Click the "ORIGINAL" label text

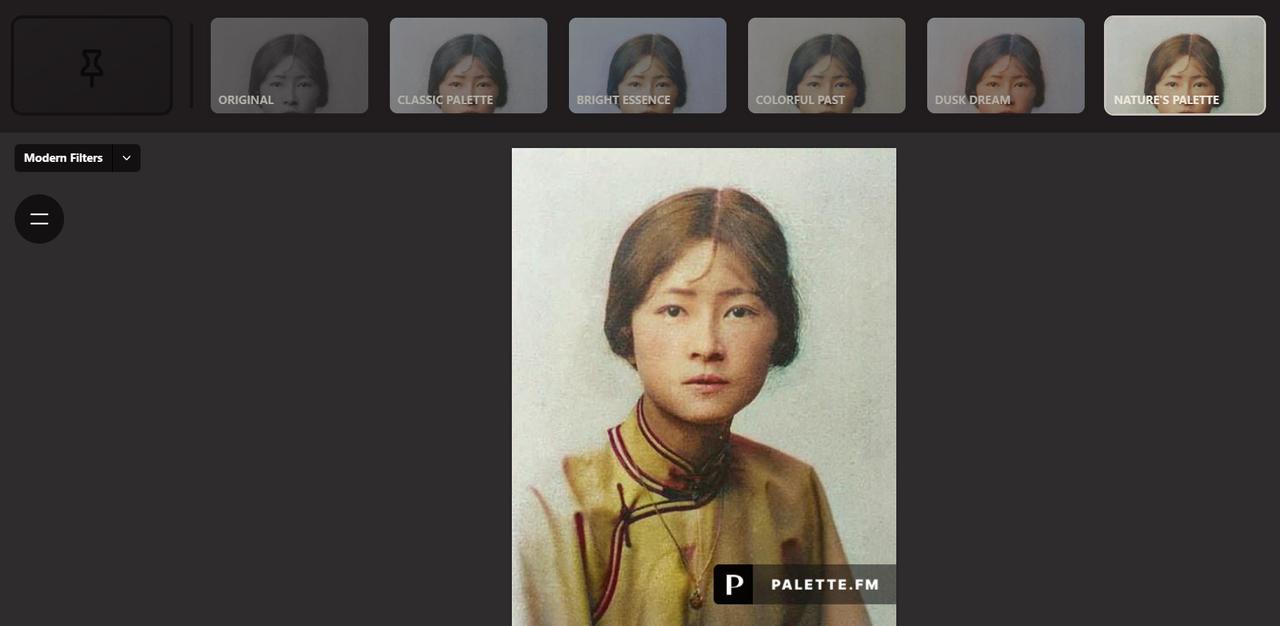246,100
